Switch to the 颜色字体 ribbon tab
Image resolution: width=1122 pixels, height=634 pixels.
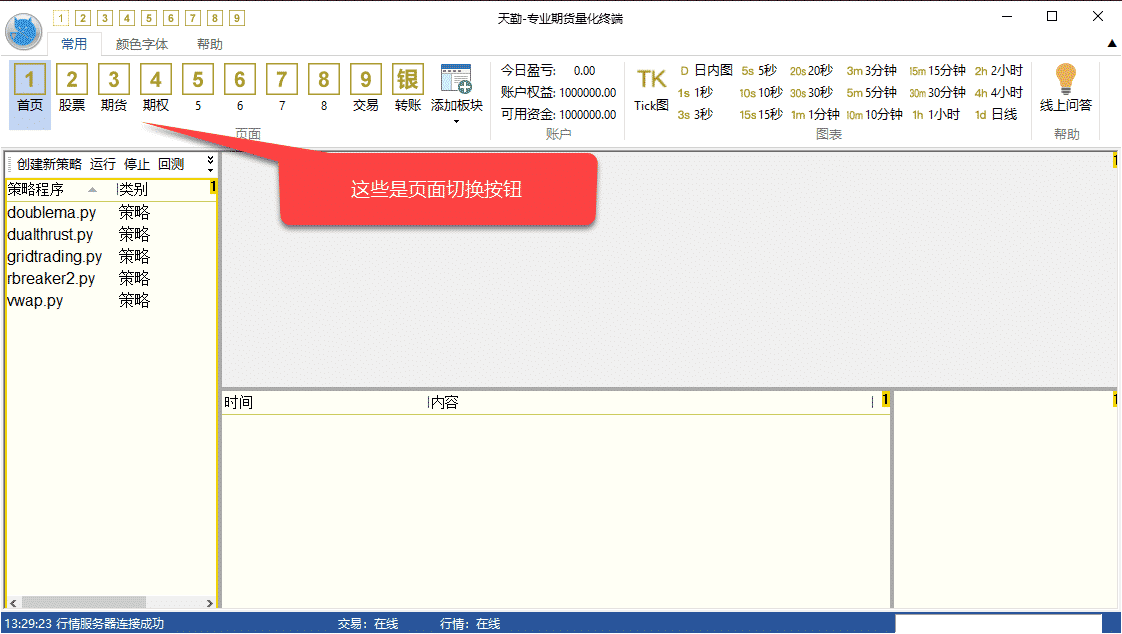(x=142, y=44)
